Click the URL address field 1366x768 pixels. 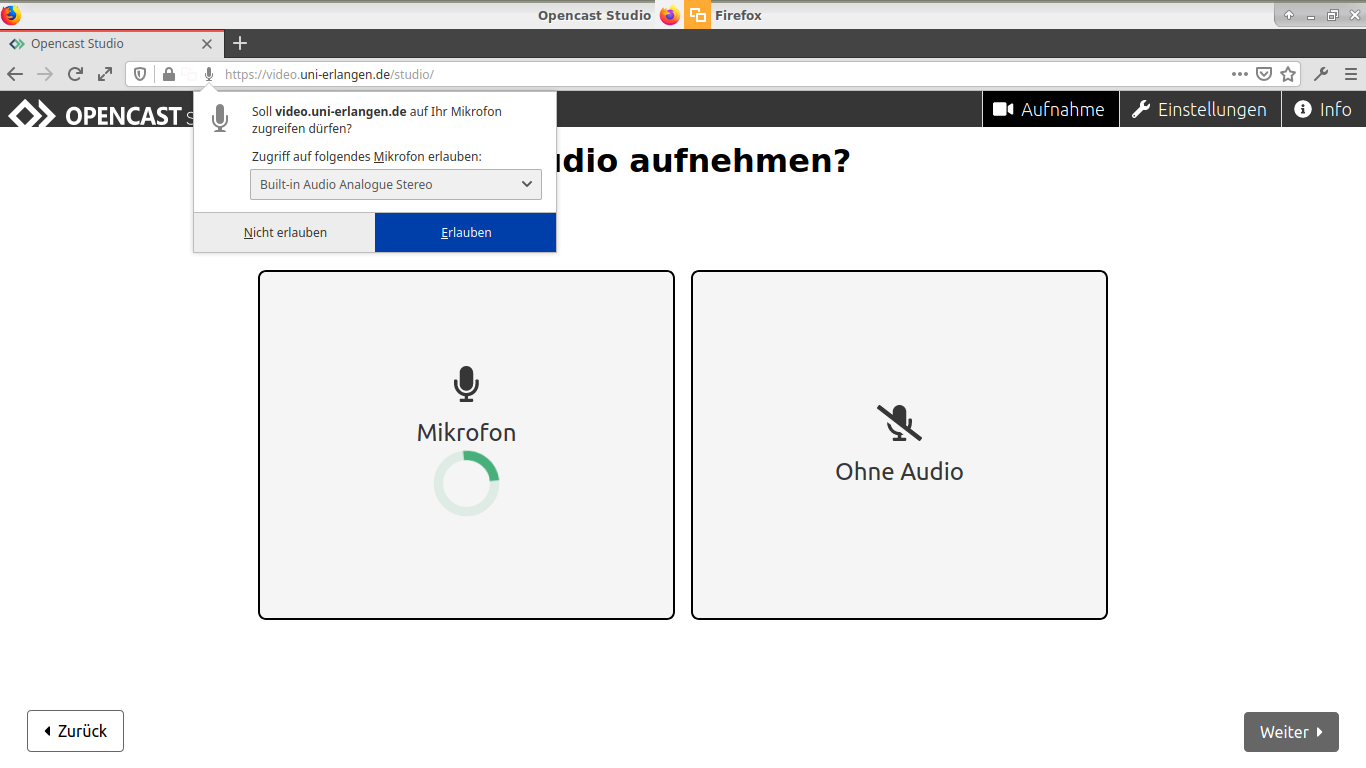[700, 74]
